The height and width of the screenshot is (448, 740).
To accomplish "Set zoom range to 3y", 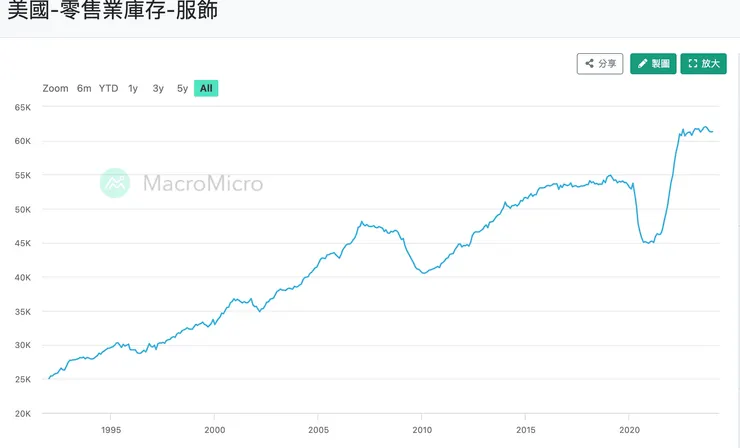I will (158, 88).
